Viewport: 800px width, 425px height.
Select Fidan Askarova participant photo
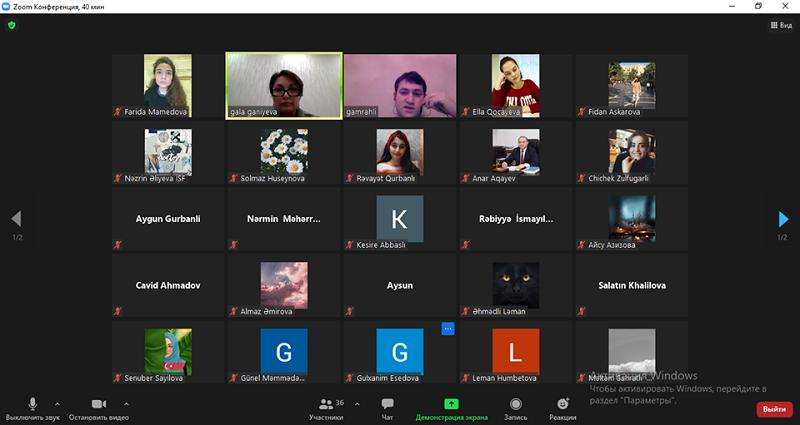632,85
